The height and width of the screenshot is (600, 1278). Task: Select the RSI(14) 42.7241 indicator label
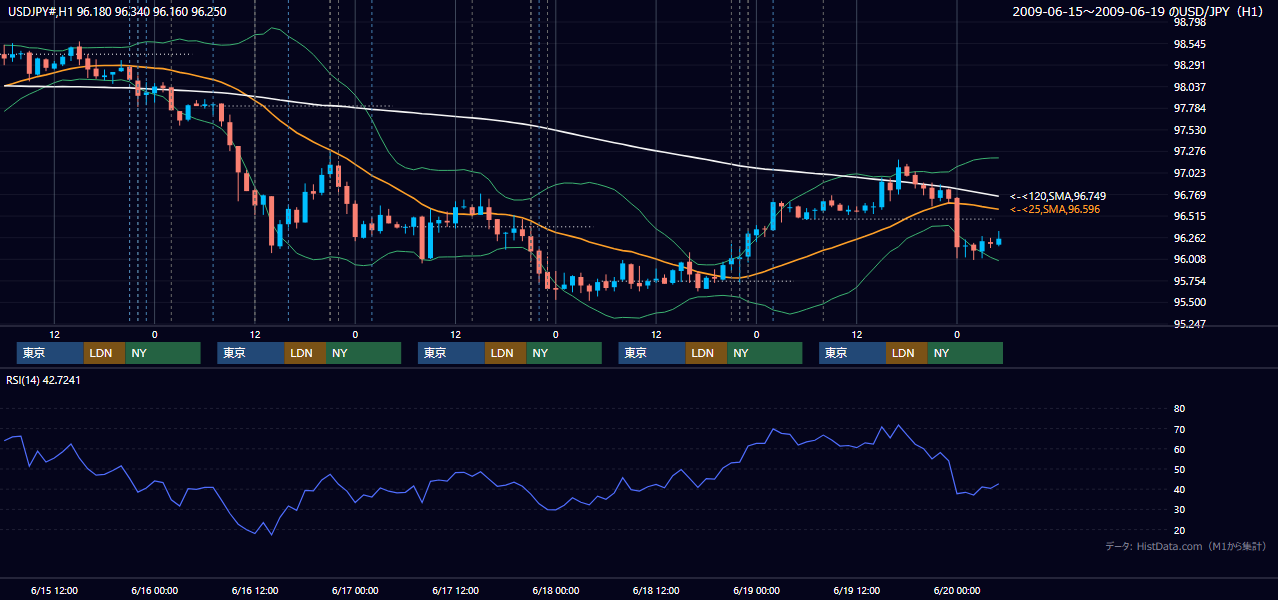43,379
